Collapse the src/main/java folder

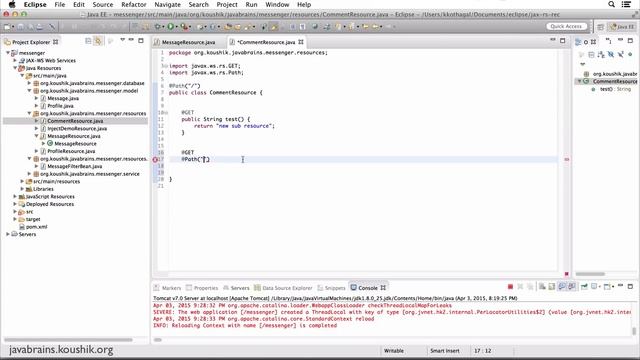point(22,76)
